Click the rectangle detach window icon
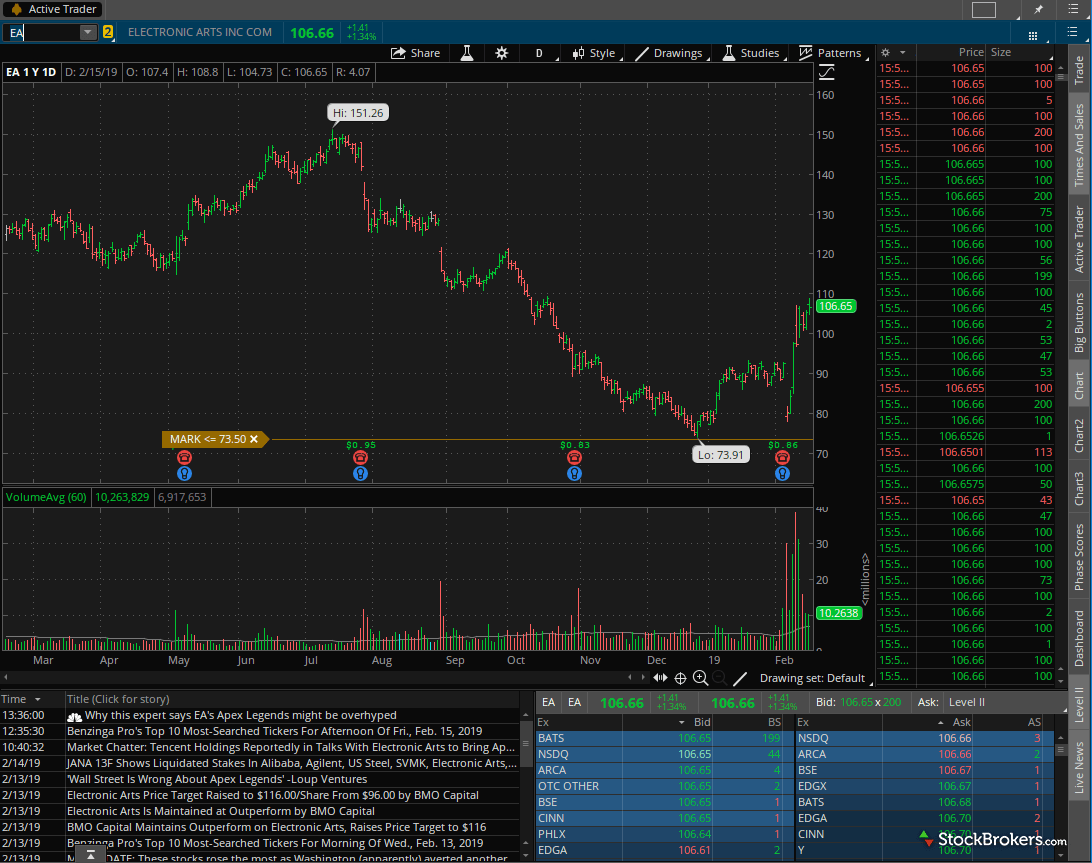The image size is (1092, 863). 984,9
